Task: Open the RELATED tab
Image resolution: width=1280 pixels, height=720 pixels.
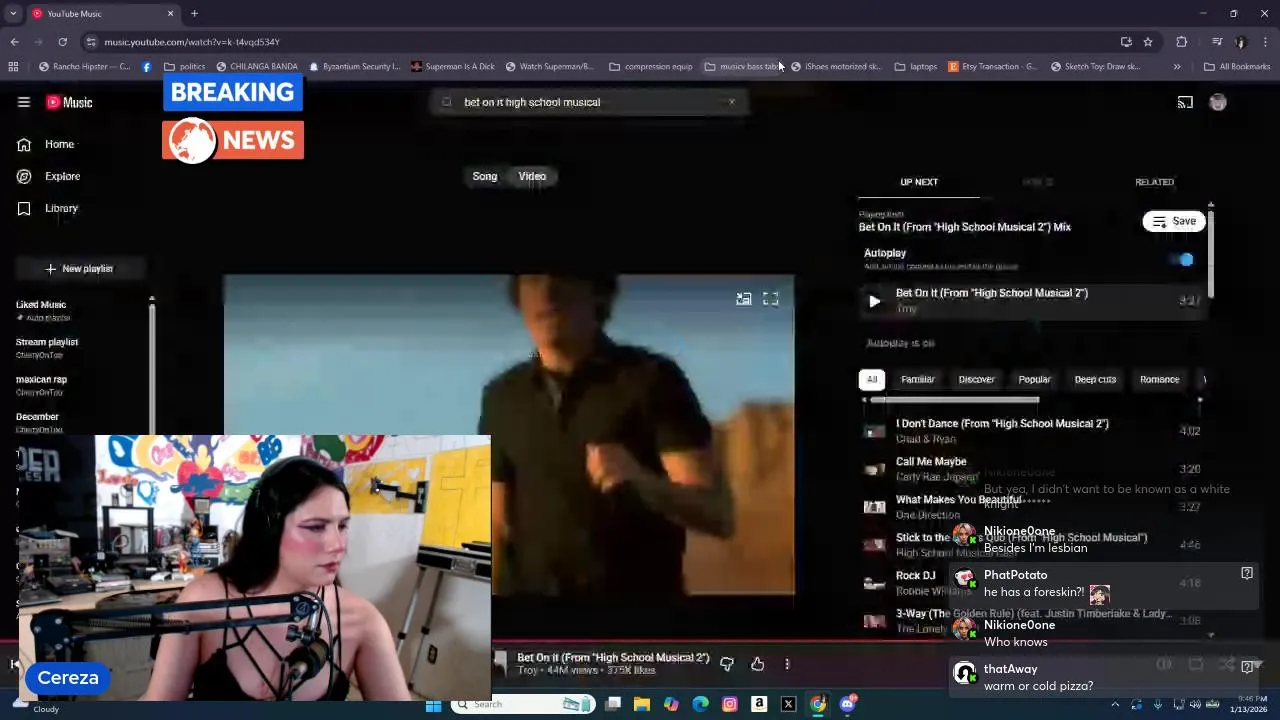Action: [x=1154, y=182]
